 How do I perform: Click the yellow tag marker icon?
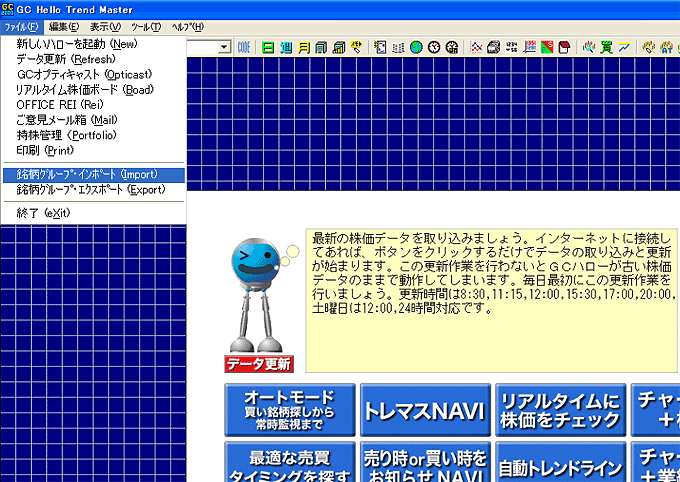[x=356, y=47]
